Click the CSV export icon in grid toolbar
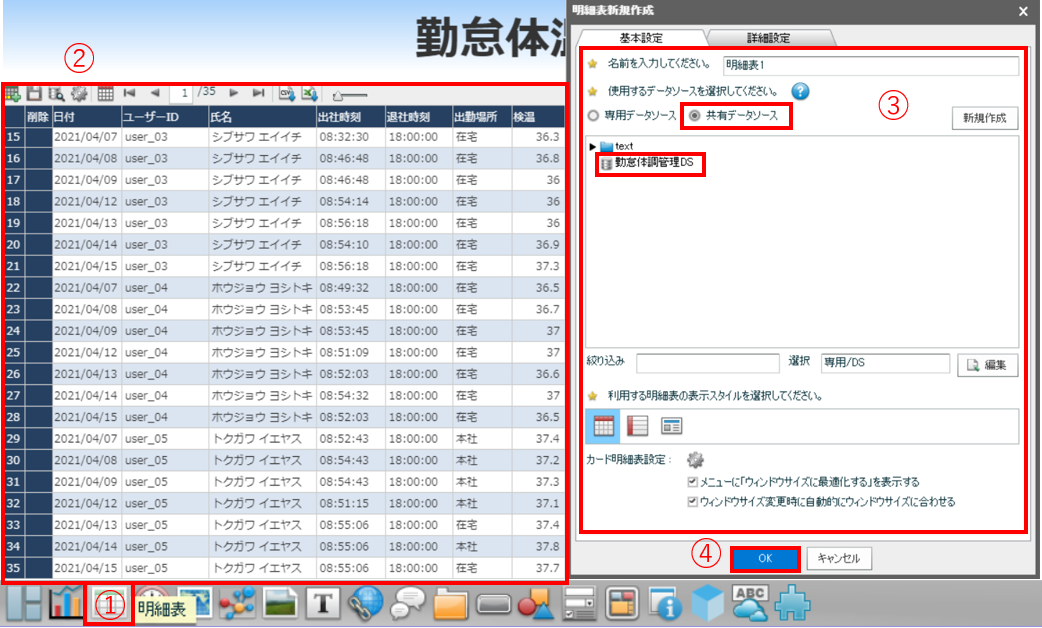1042x628 pixels. click(x=286, y=93)
